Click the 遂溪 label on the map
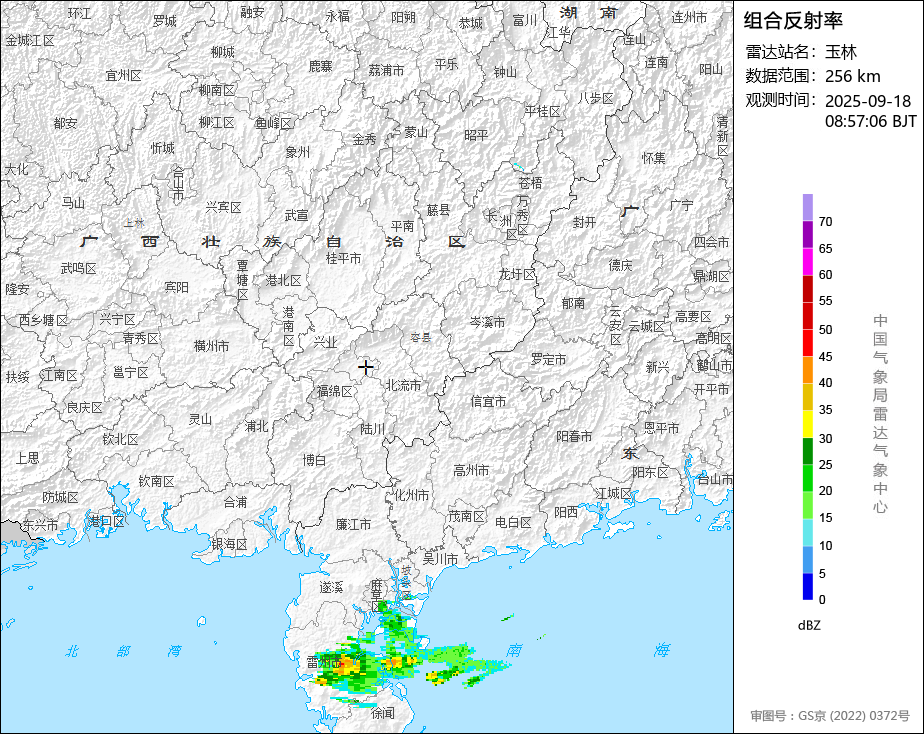Viewport: 924px width, 734px height. (x=331, y=587)
